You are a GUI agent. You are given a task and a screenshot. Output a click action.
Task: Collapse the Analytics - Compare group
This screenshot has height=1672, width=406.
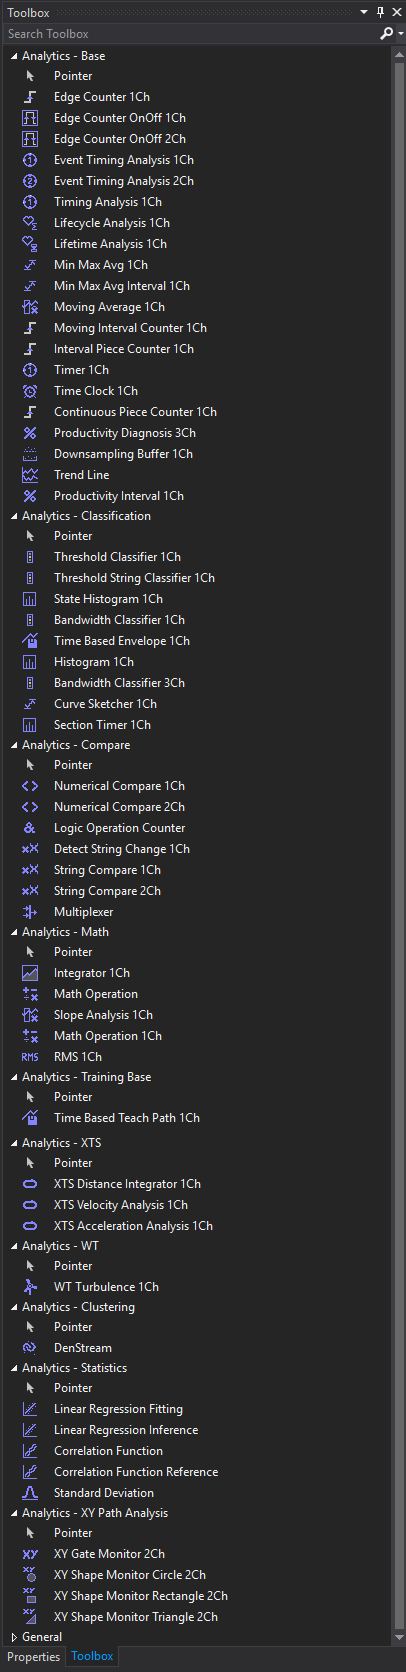(x=14, y=745)
